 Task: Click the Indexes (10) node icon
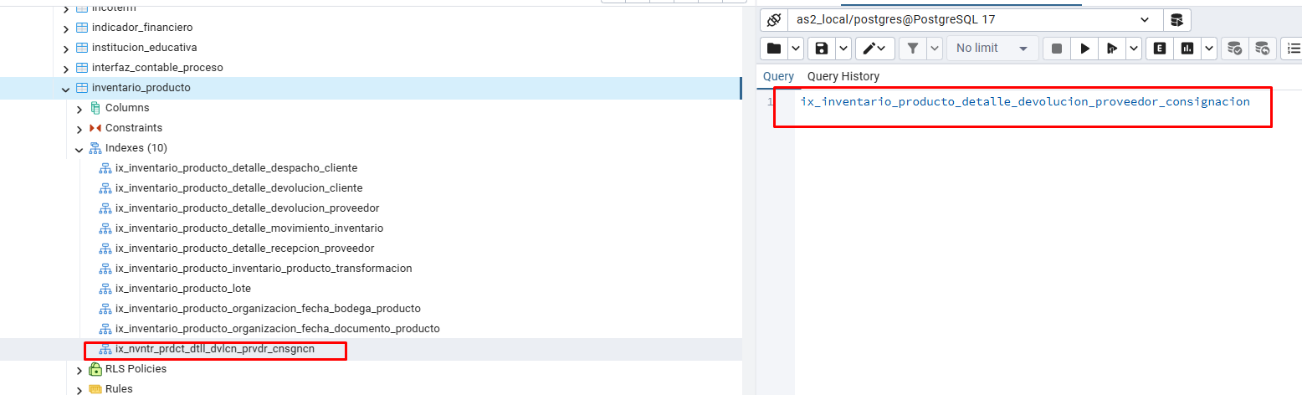click(x=96, y=148)
